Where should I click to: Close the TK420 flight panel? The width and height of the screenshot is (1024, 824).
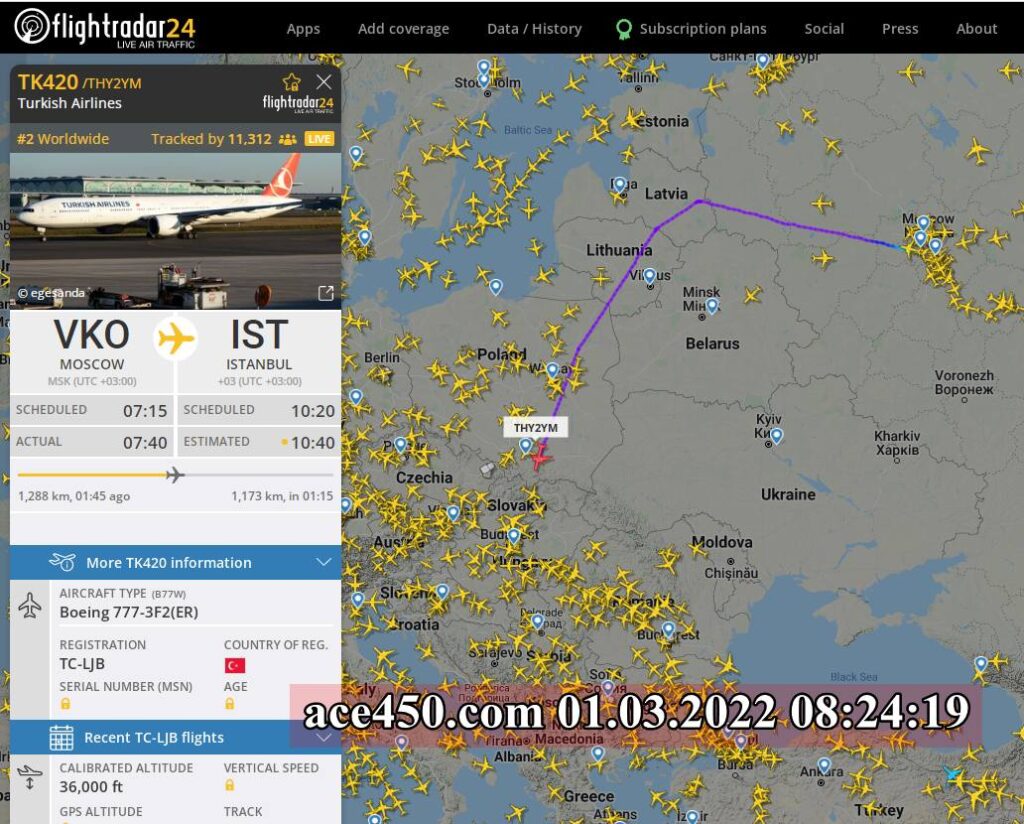(x=324, y=82)
